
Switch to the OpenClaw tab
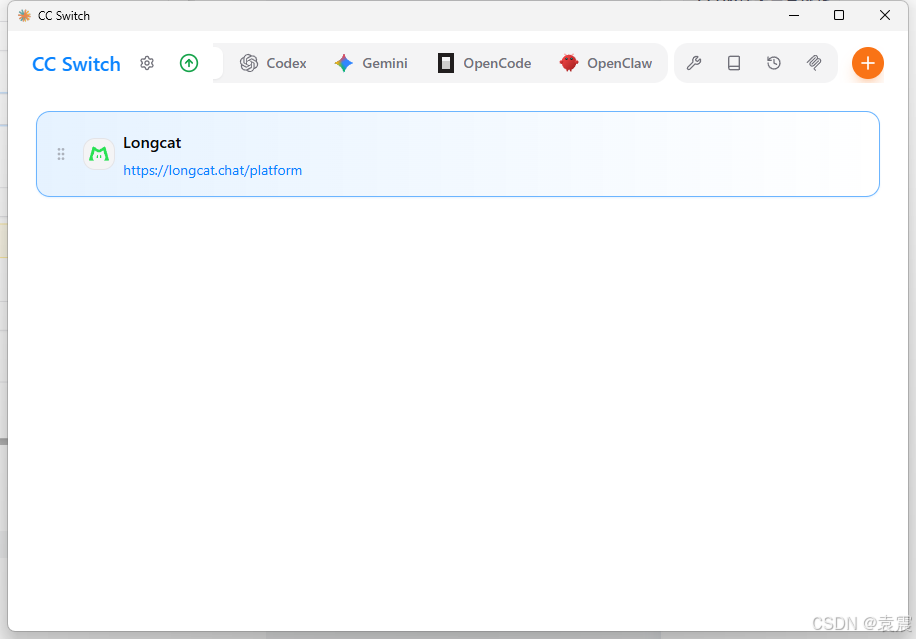(605, 63)
